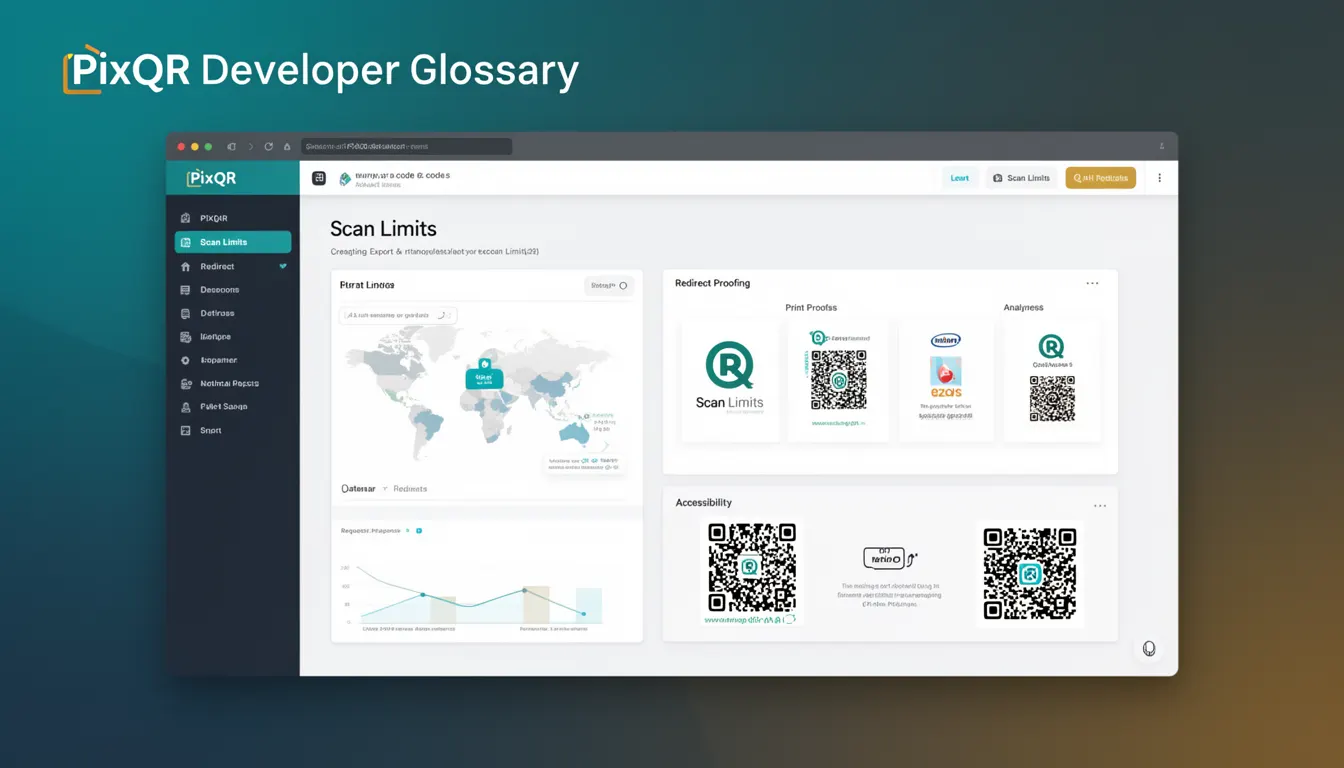Open the dropdown arrow beneath the world map
Screen dimensions: 1344x768
[x=385, y=489]
